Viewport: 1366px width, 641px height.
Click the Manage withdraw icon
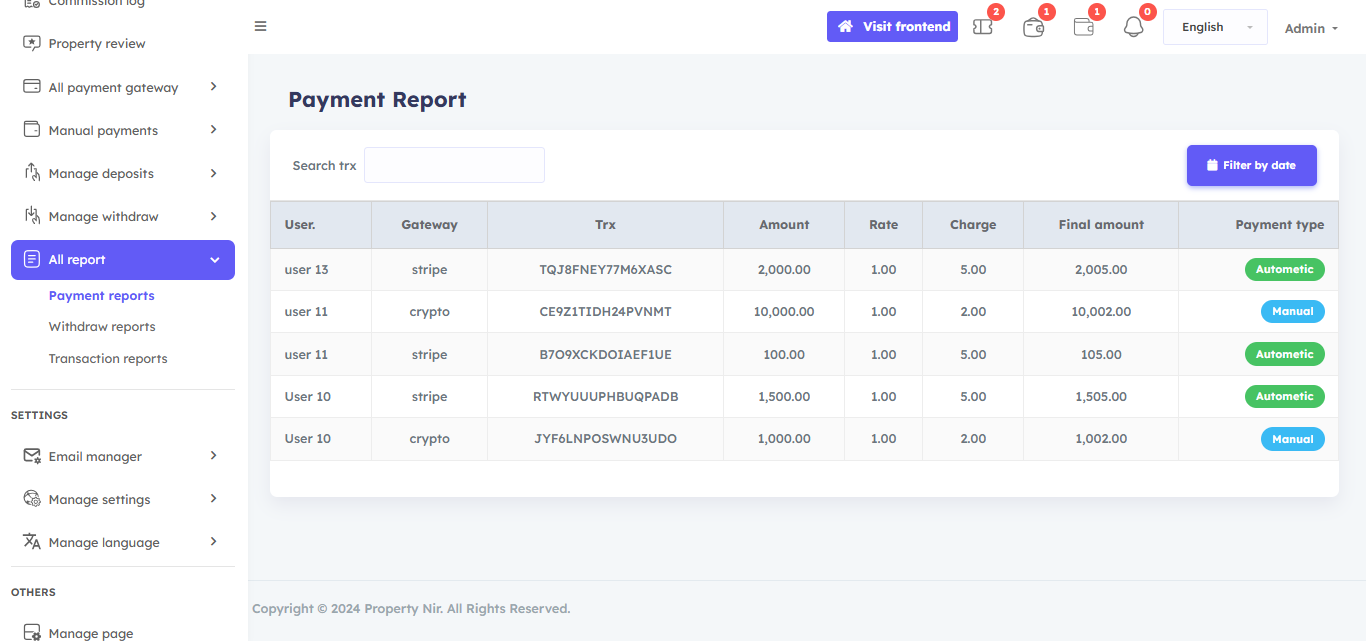(x=32, y=216)
